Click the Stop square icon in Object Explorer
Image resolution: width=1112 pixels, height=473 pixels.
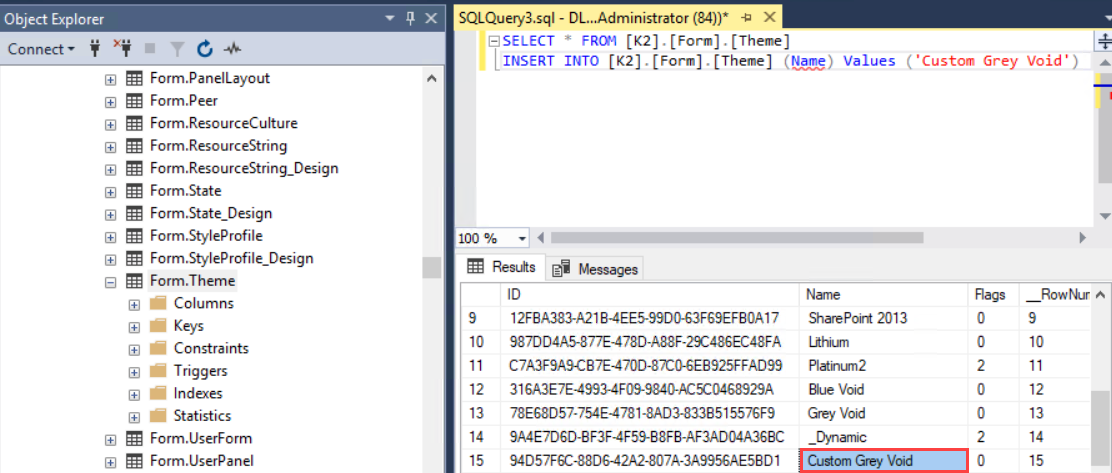[x=150, y=49]
